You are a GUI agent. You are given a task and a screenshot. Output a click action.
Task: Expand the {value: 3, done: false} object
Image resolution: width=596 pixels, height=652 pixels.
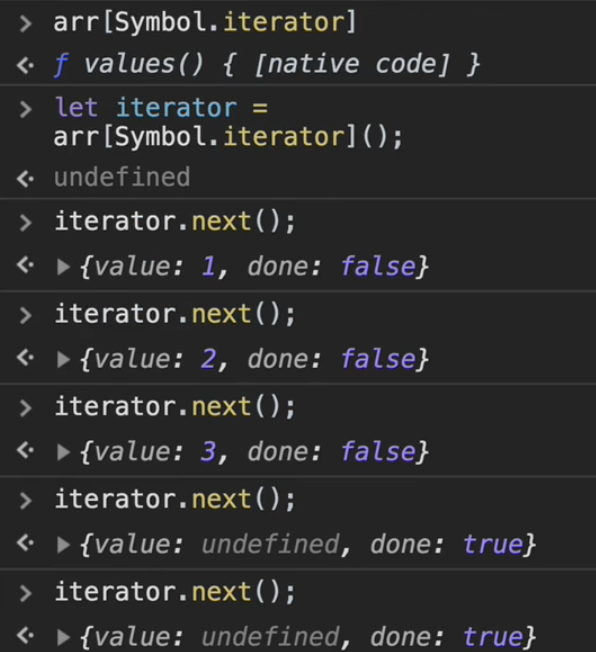(x=63, y=452)
